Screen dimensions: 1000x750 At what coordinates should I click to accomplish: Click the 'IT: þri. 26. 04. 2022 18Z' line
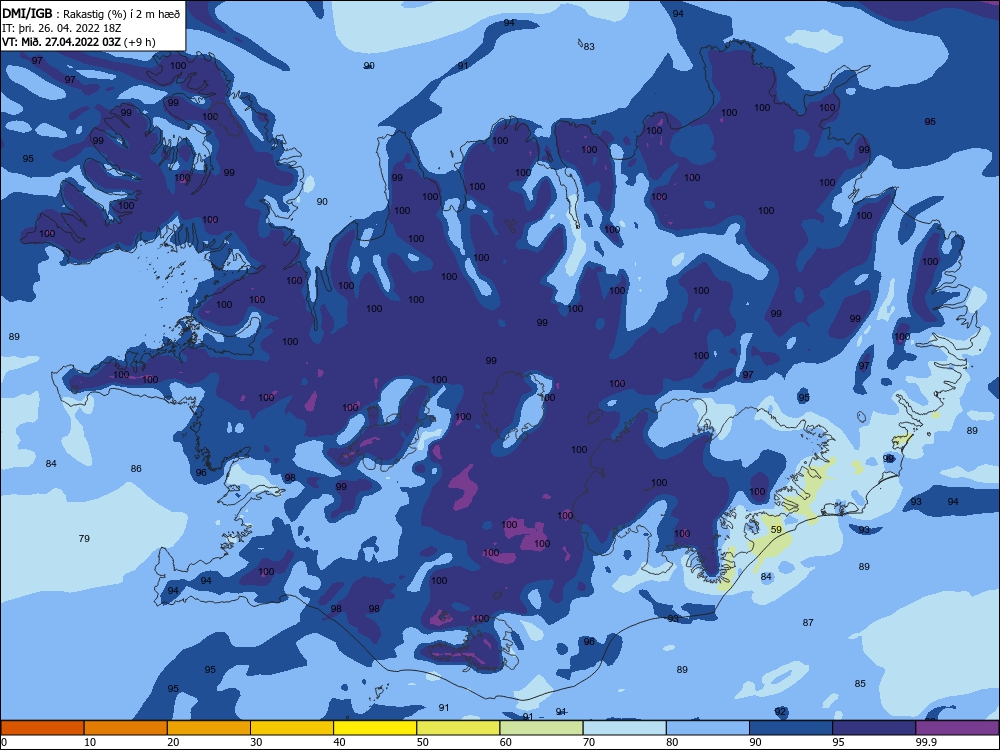pos(64,28)
